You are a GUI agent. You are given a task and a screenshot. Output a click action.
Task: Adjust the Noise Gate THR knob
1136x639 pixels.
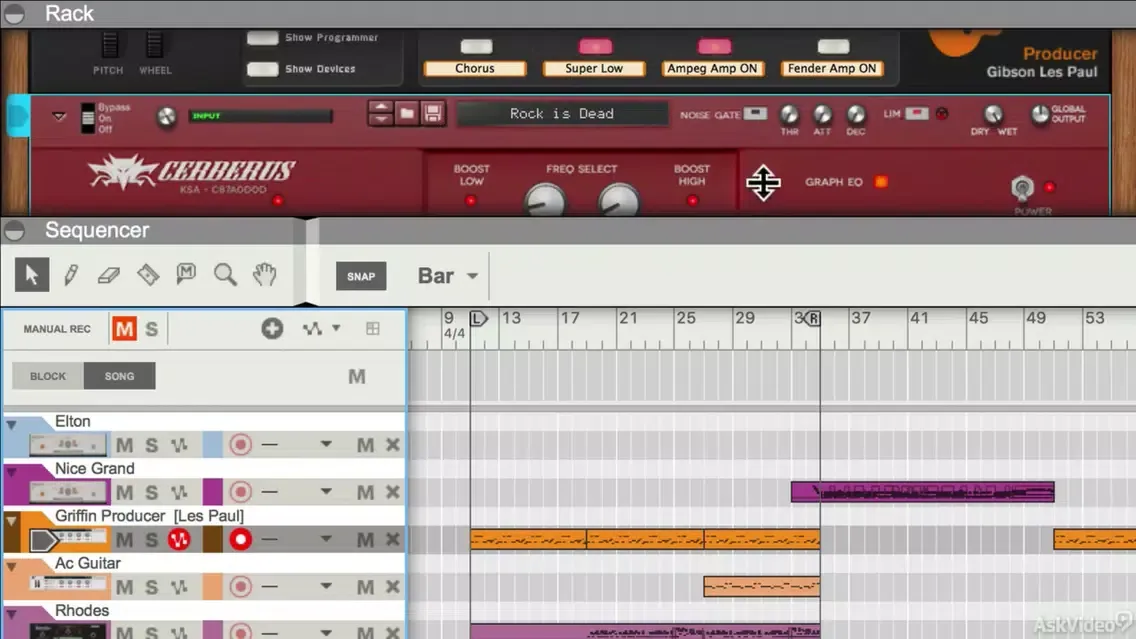789,114
